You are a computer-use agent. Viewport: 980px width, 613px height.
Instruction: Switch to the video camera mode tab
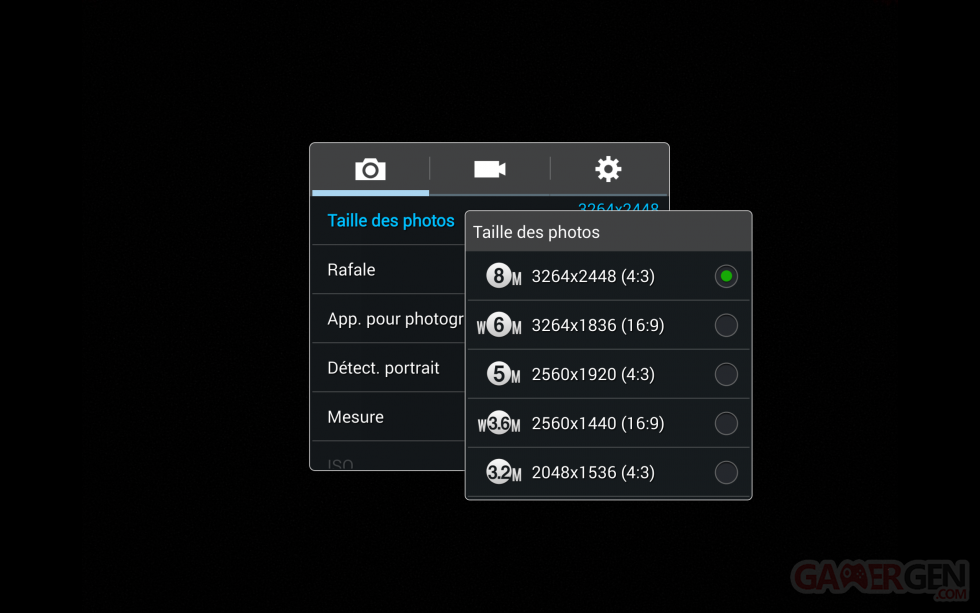tap(488, 169)
